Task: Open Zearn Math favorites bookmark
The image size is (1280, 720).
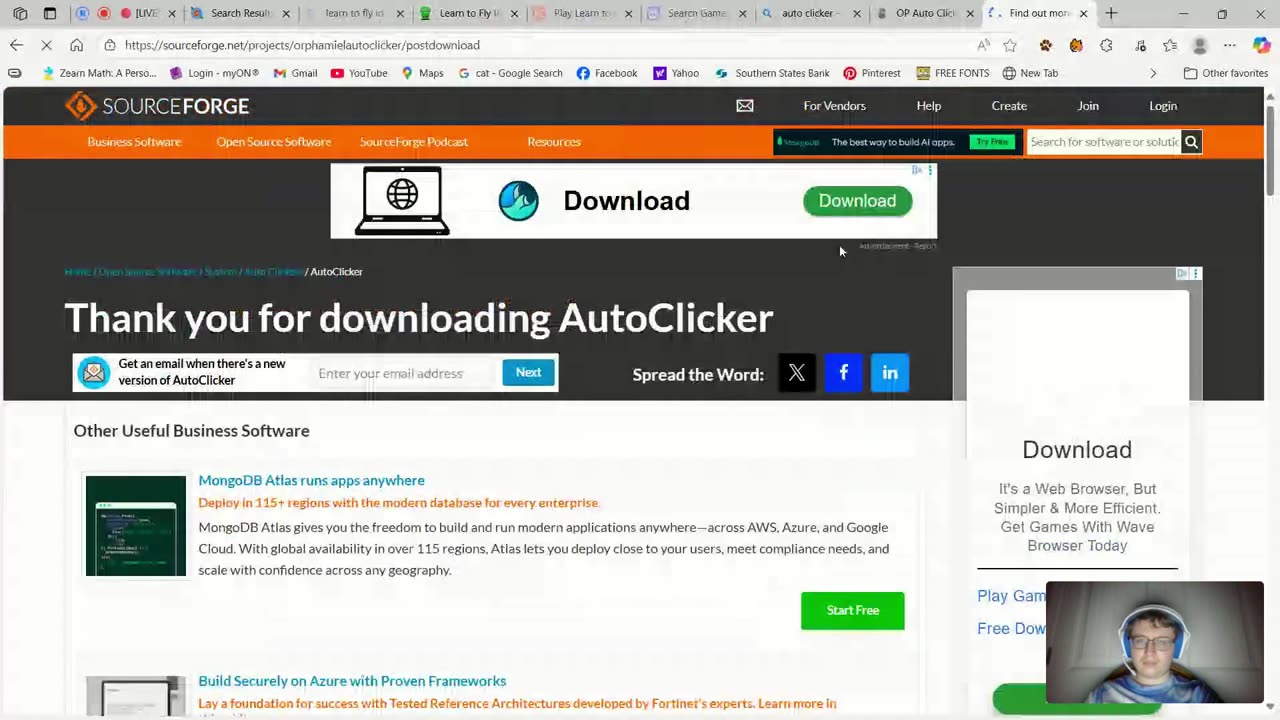Action: coord(100,73)
